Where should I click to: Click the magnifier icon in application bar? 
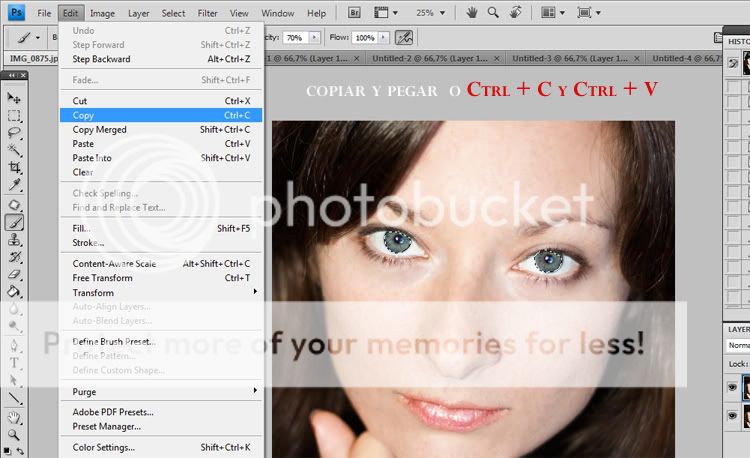[x=493, y=12]
